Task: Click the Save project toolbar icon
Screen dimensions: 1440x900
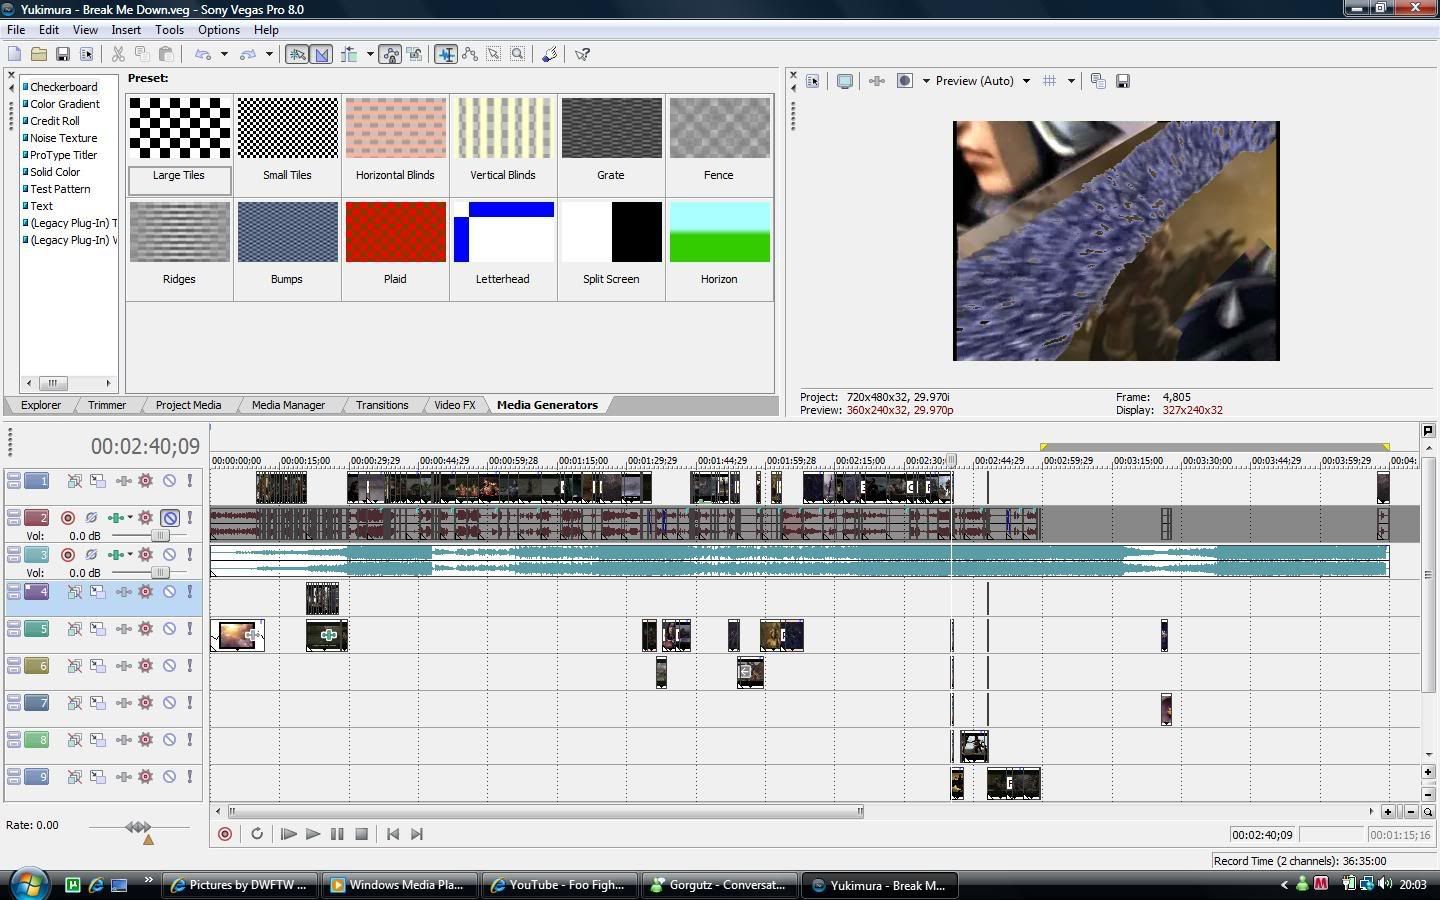Action: pos(62,54)
